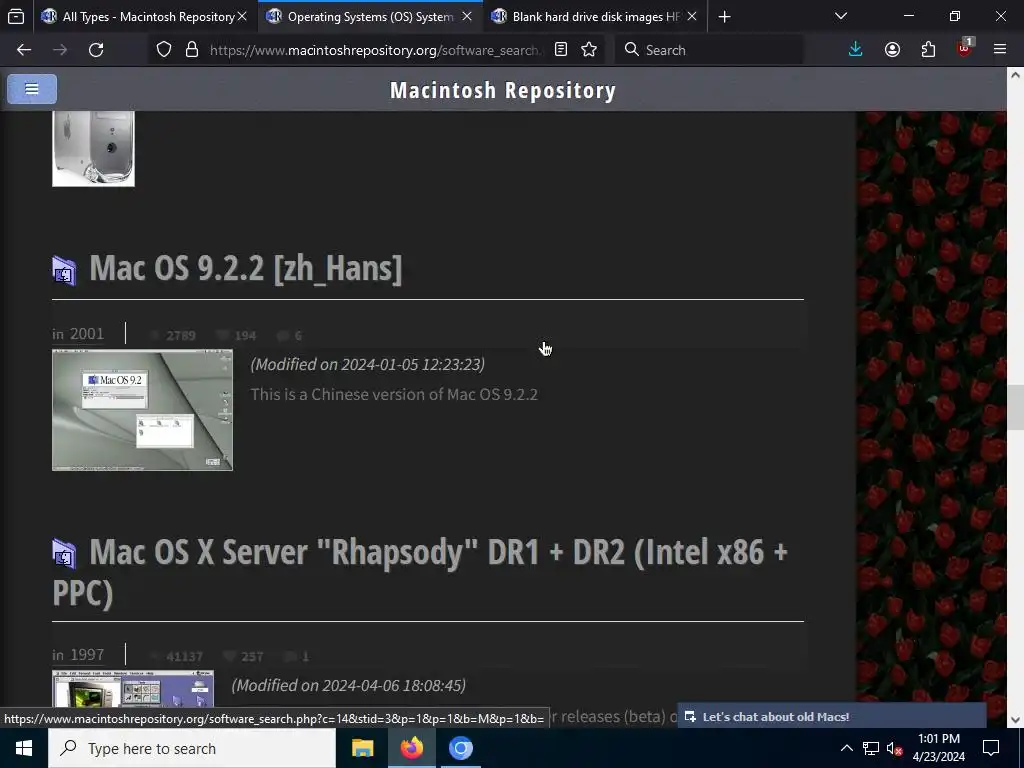This screenshot has height=768, width=1024.
Task: Open the Power Mac G4 thumbnail image
Action: [x=93, y=149]
